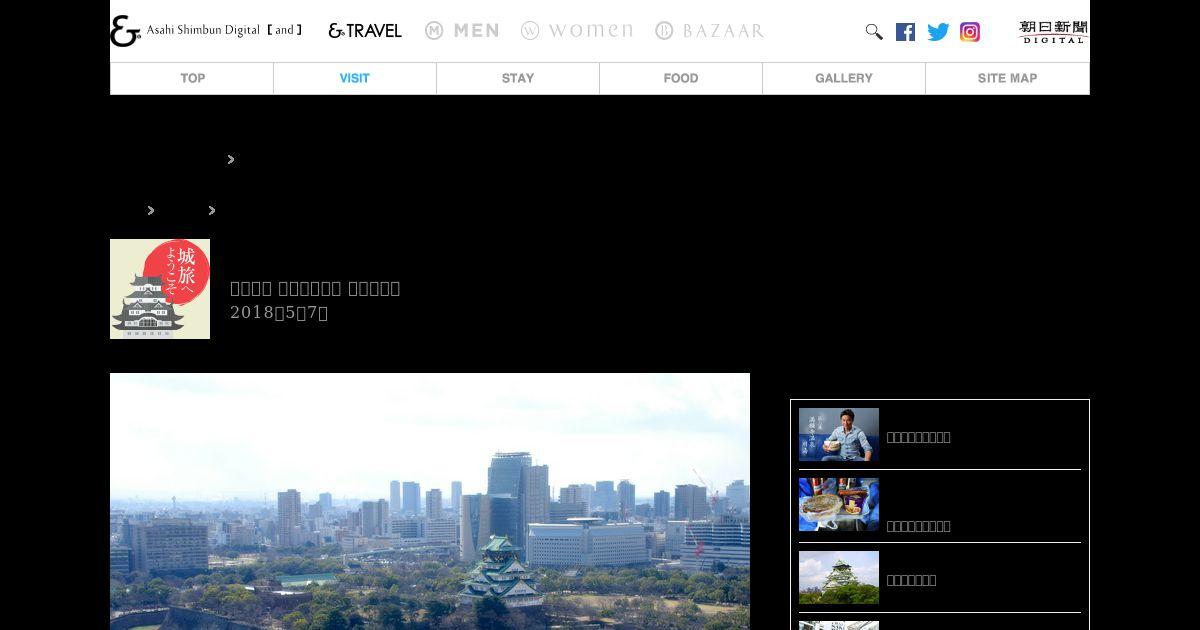Open the GALLERY tab
Screen dimensions: 1200x630
tap(844, 78)
